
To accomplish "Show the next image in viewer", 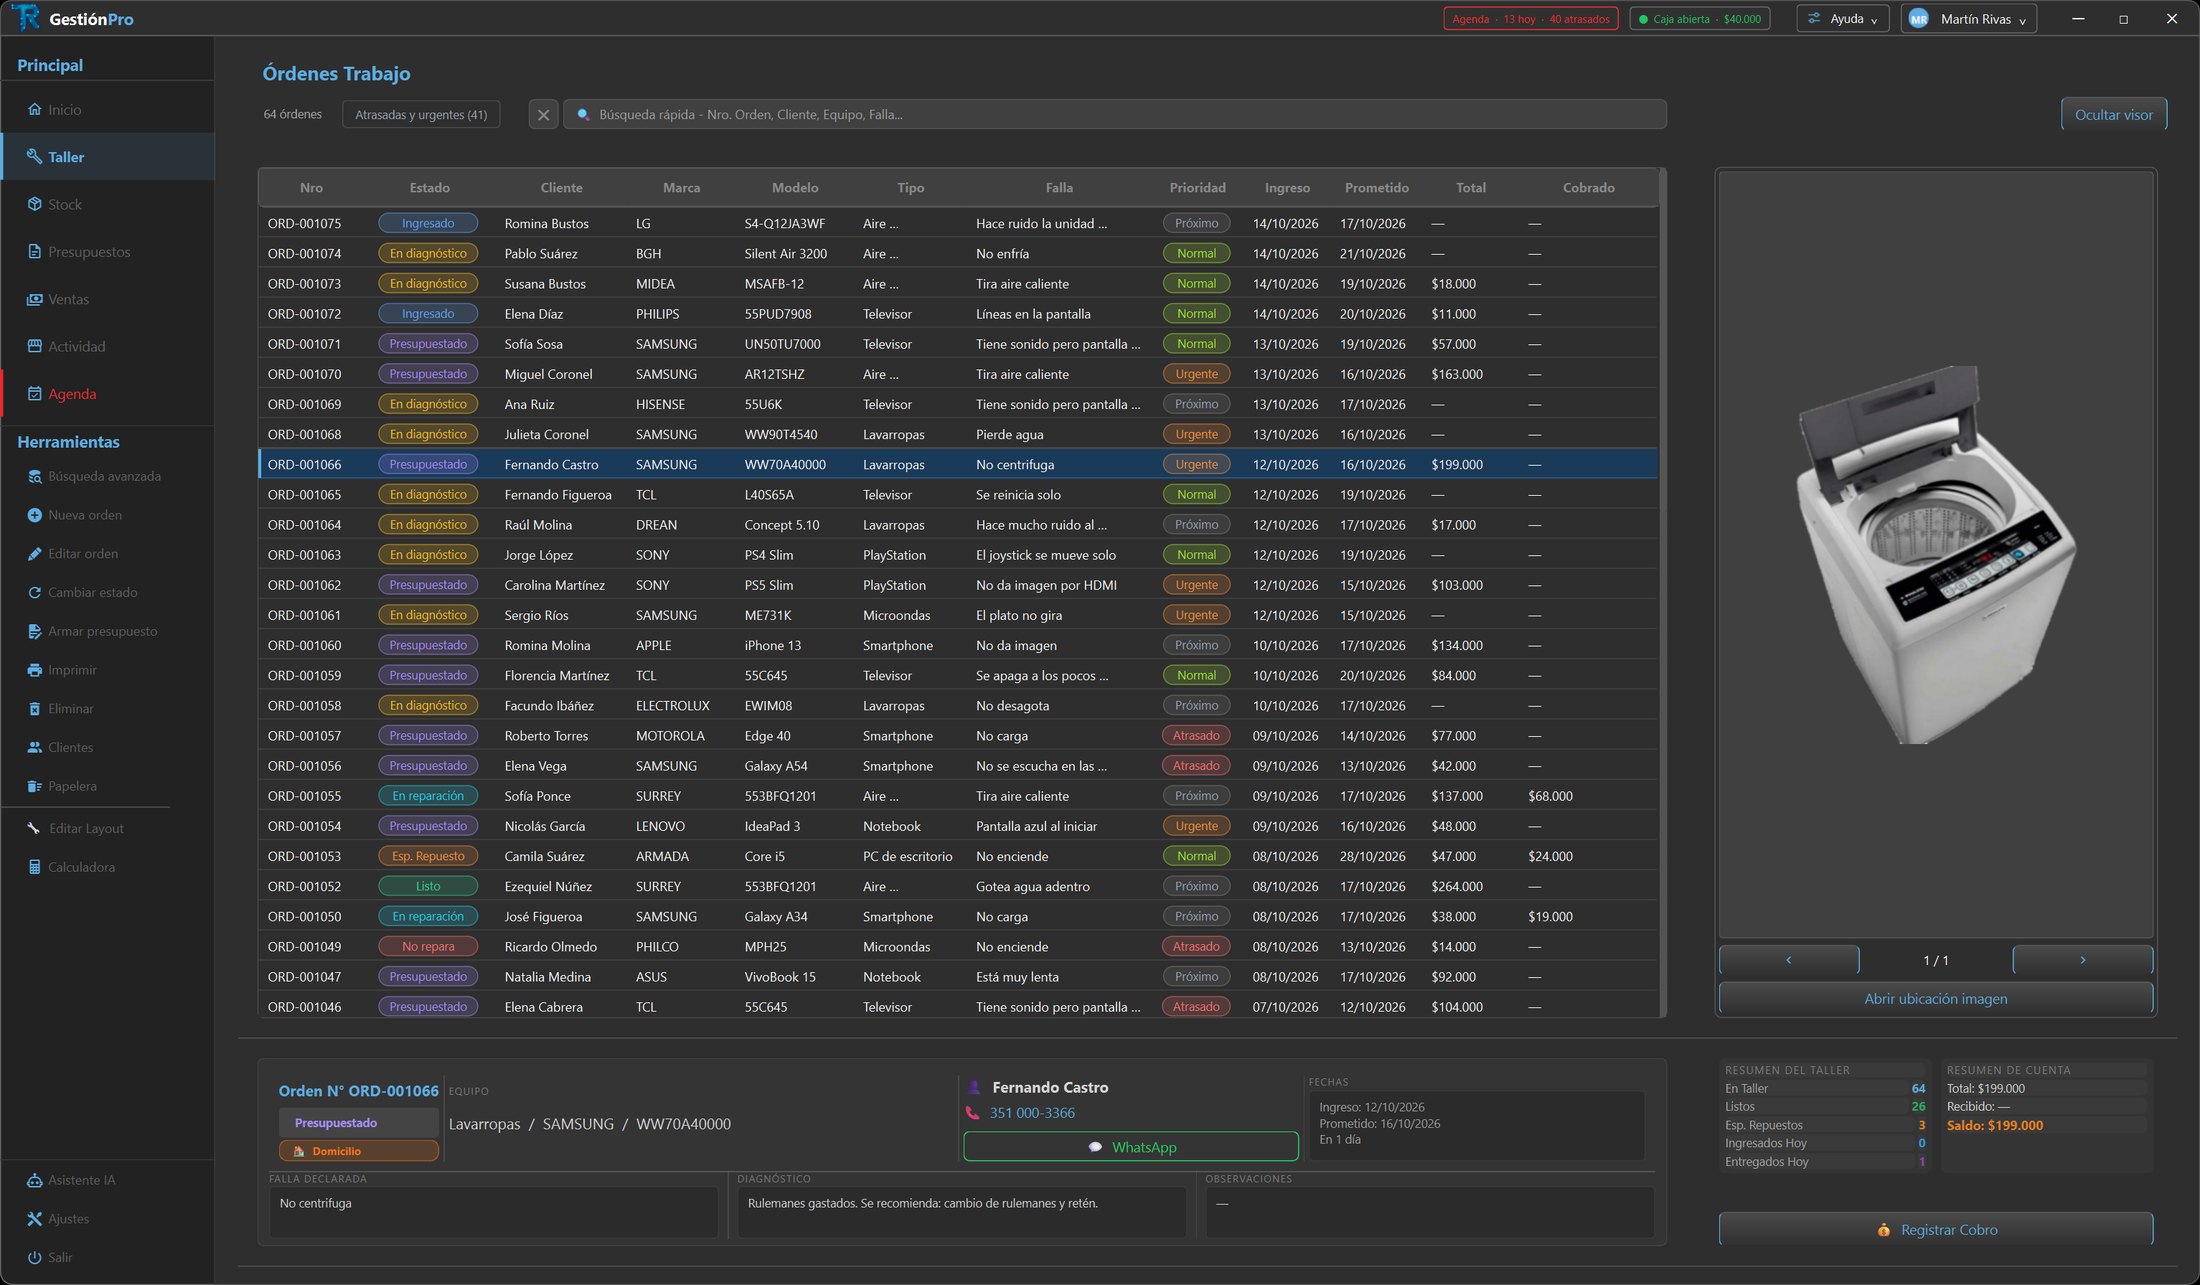I will 2082,960.
